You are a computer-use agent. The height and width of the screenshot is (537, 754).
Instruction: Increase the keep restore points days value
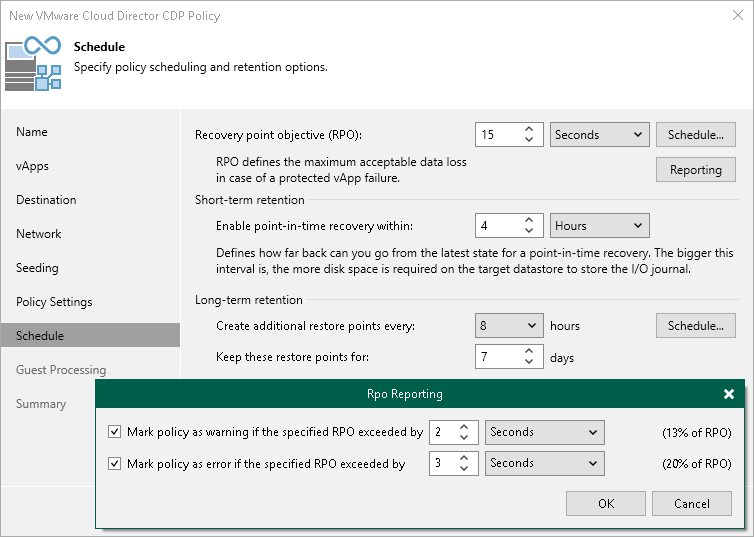[528, 351]
